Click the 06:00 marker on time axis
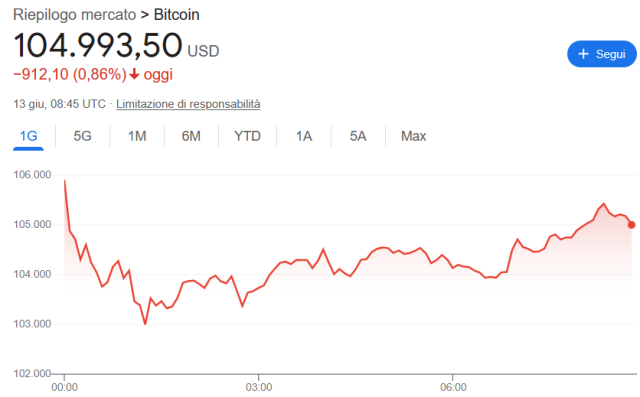640x397 pixels. click(x=453, y=387)
